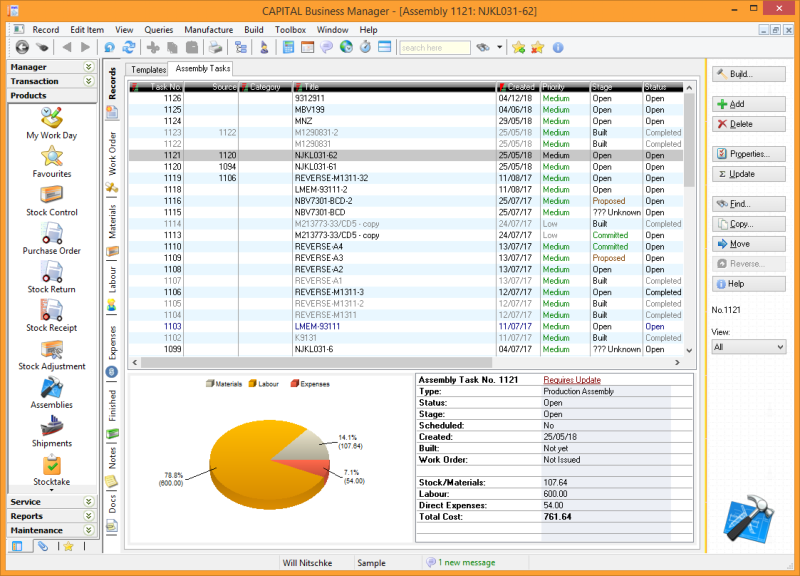Click the Undo blue arrow toolbar icon
This screenshot has height=576, width=800.
point(109,47)
